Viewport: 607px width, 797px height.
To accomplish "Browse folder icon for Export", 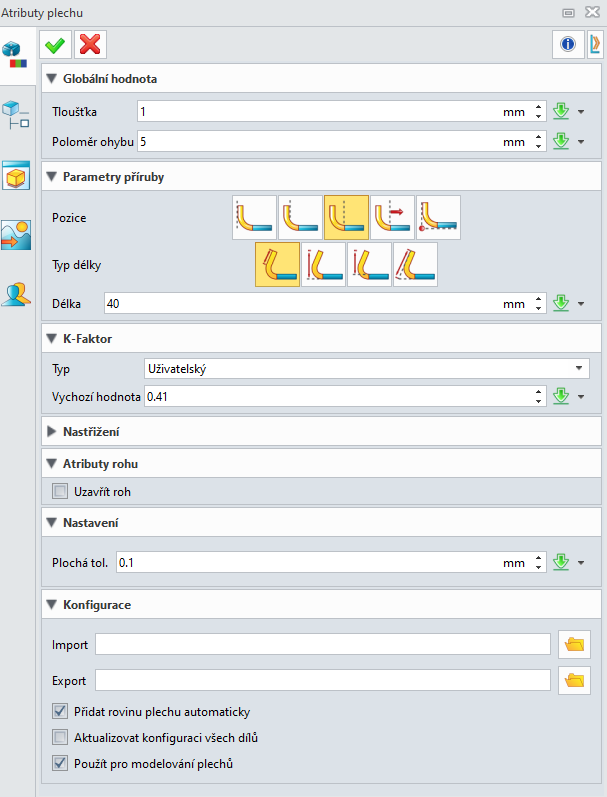I will pyautogui.click(x=574, y=680).
